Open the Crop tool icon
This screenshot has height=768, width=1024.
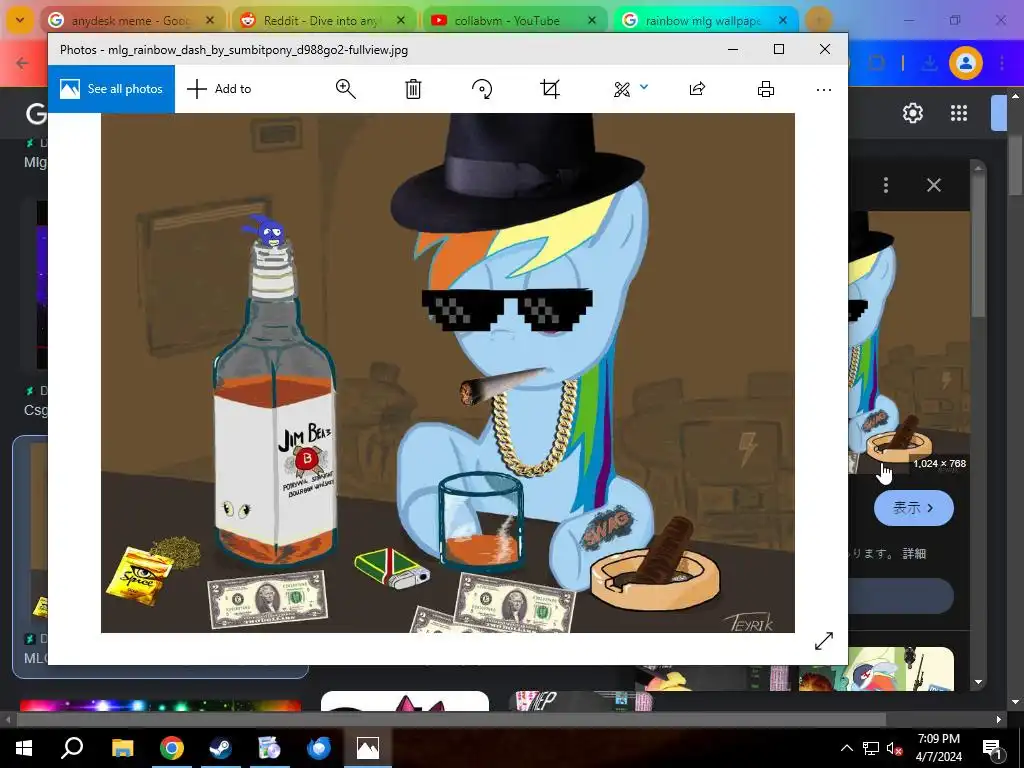tap(550, 89)
